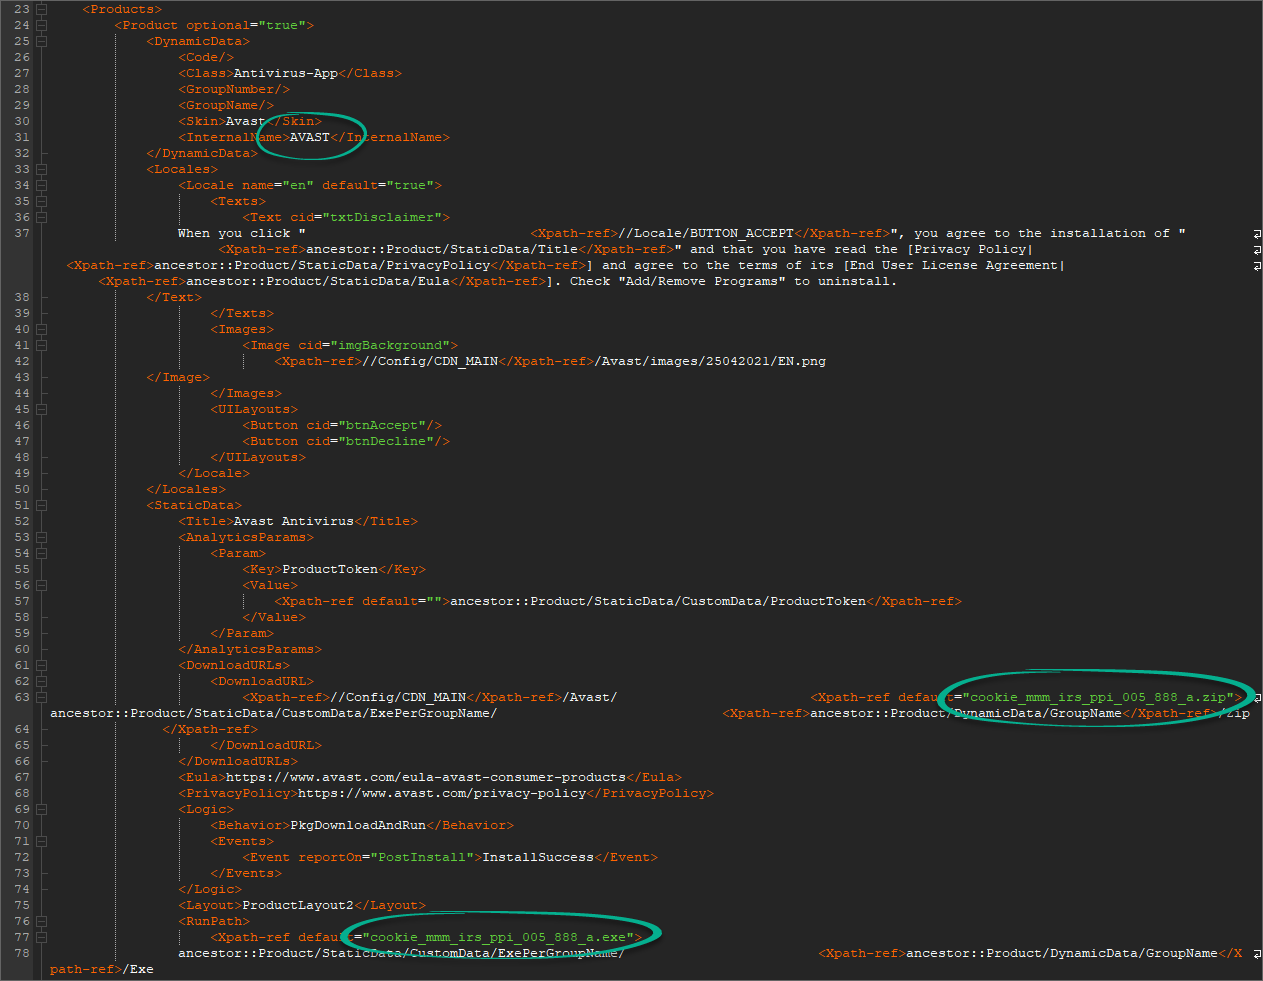Collapse the Value fold on line 56

coord(42,585)
